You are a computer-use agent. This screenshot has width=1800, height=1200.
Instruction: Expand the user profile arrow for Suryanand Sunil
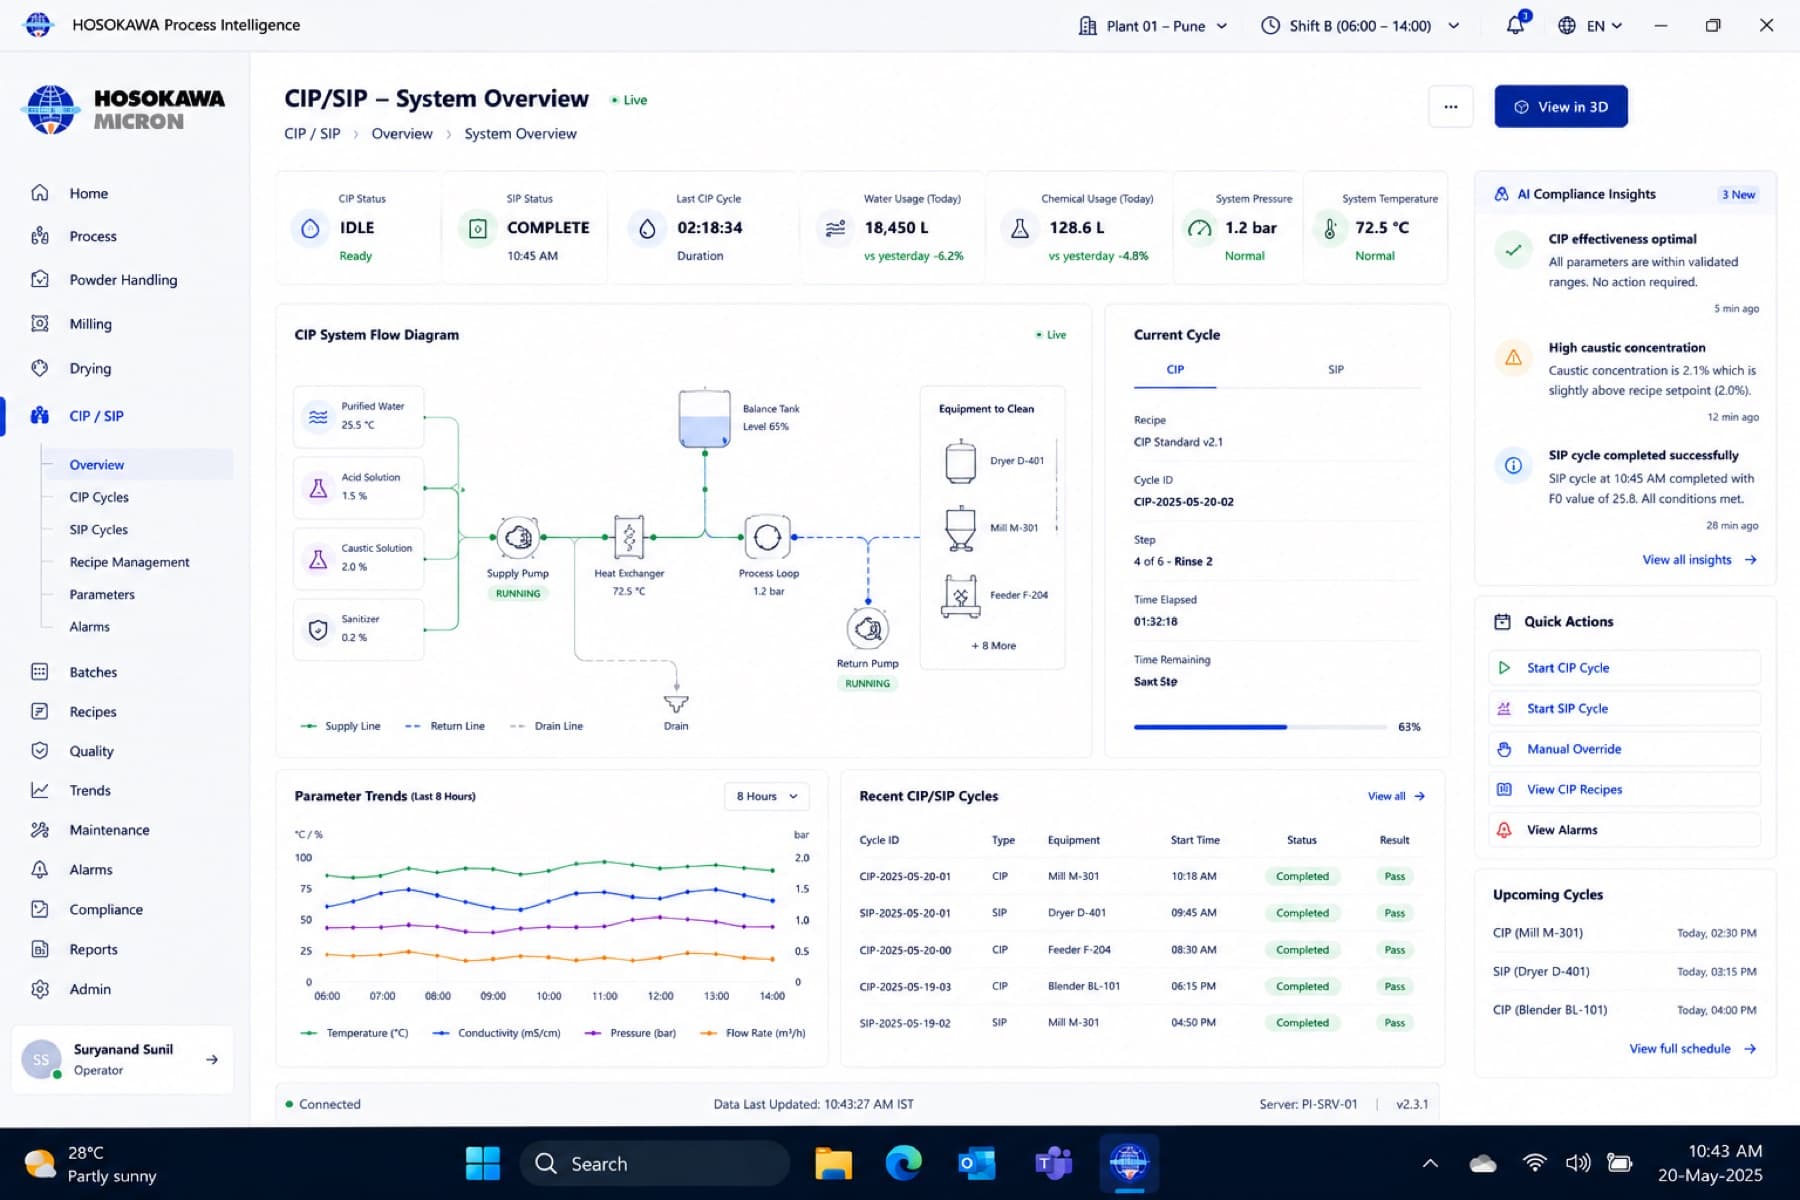point(212,1059)
